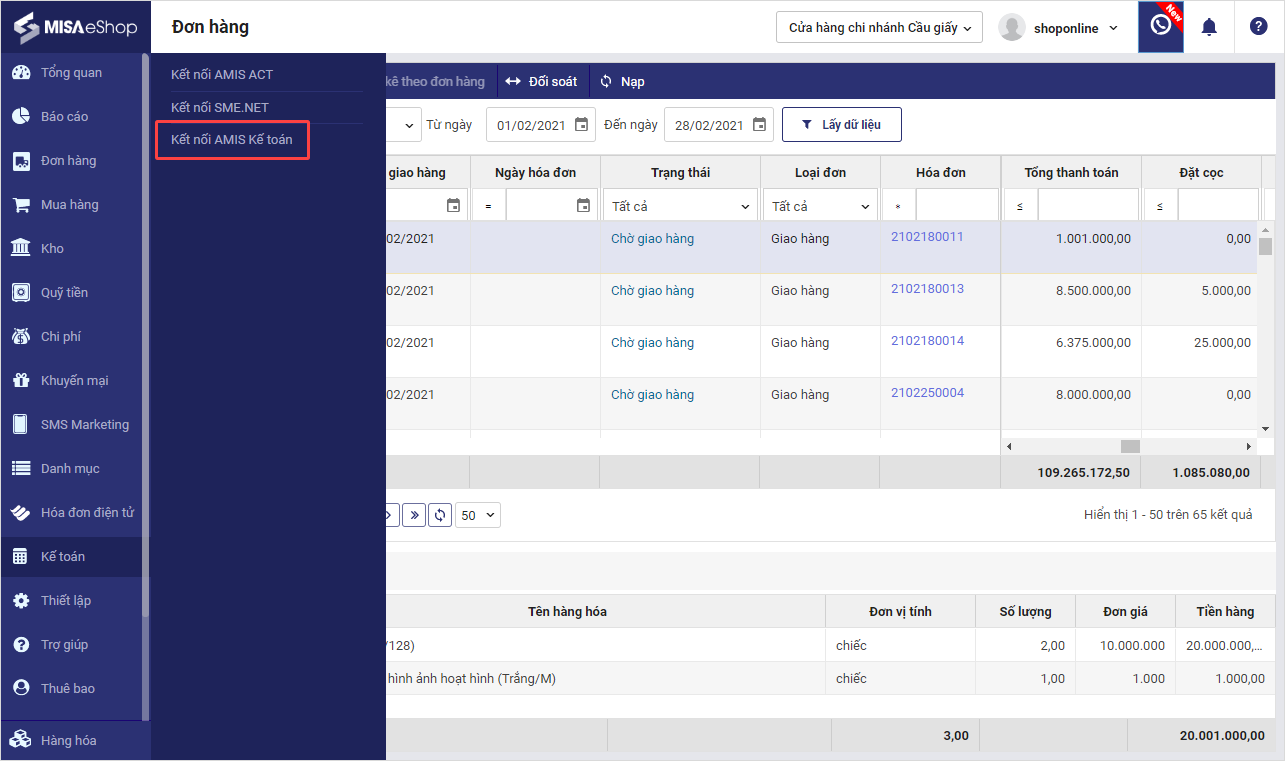This screenshot has width=1285, height=761.
Task: Select Kết nối SME.NET menu item
Action: [x=220, y=107]
